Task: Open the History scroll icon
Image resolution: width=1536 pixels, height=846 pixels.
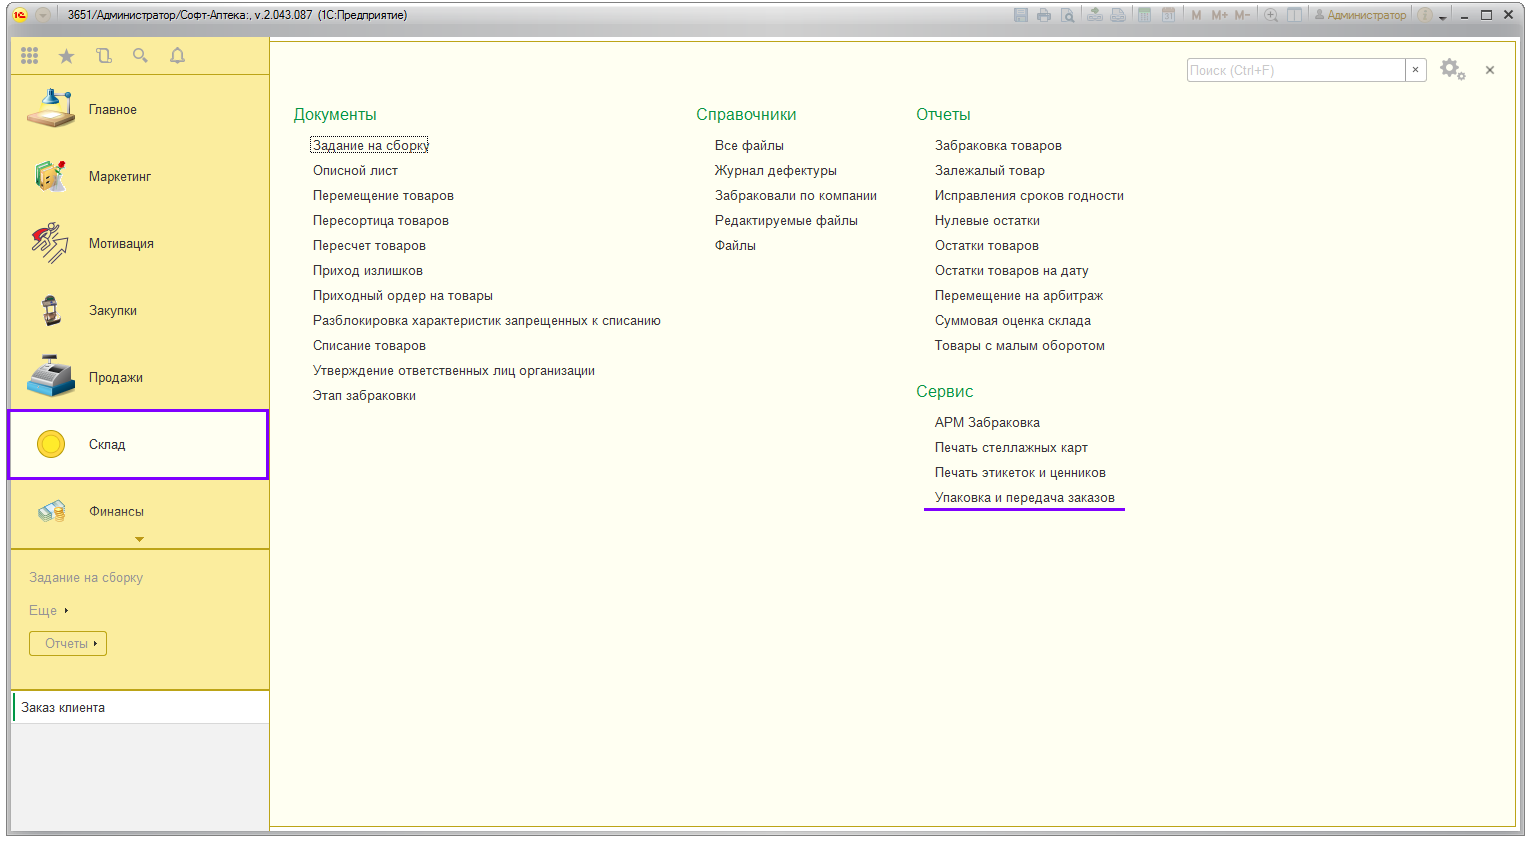Action: pos(104,56)
